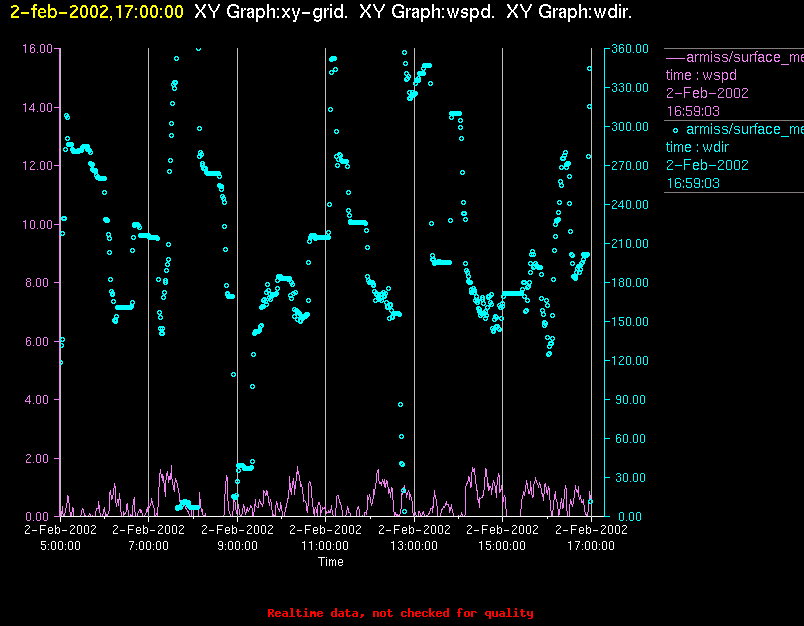Click the pink line sample in the wspd legend
The width and height of the screenshot is (804, 626).
pyautogui.click(x=675, y=58)
